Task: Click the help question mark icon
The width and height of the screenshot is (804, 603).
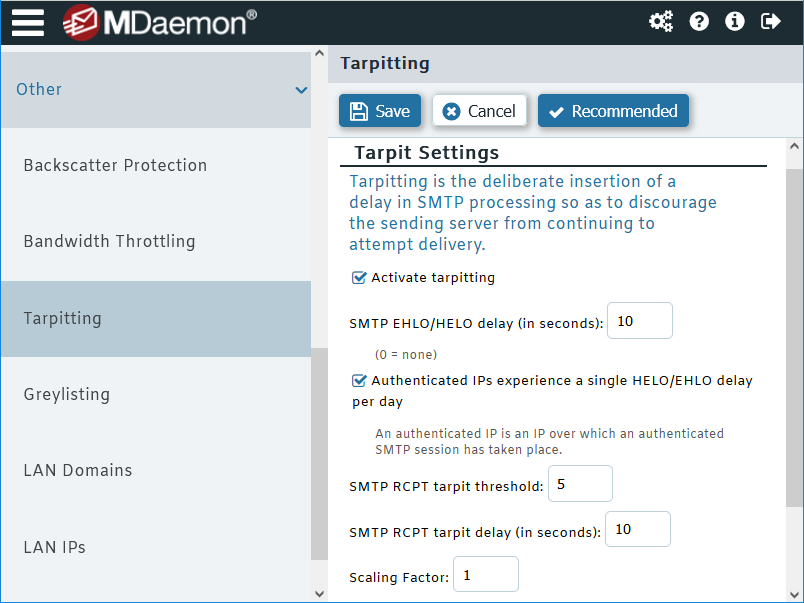Action: point(699,21)
